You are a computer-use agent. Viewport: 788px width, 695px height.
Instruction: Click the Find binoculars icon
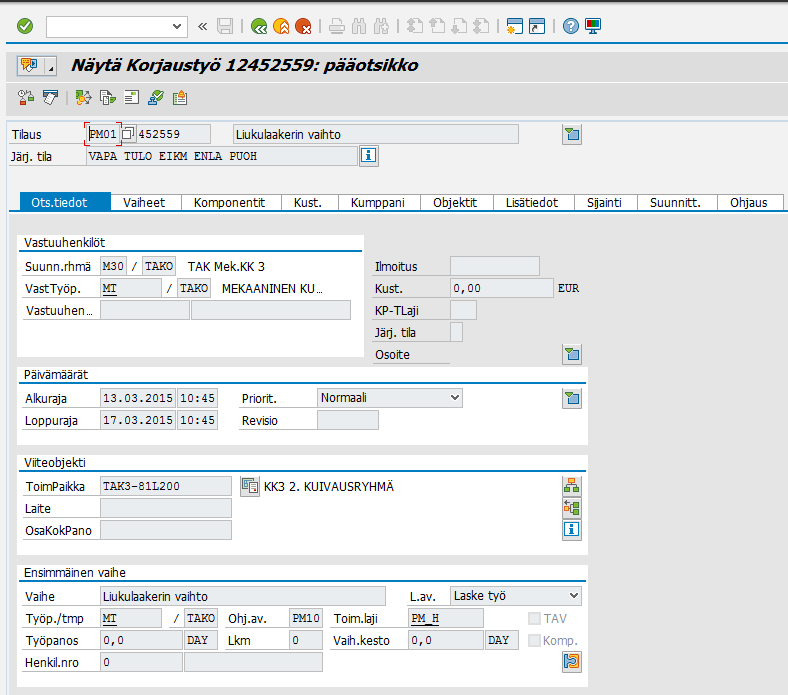pos(359,26)
